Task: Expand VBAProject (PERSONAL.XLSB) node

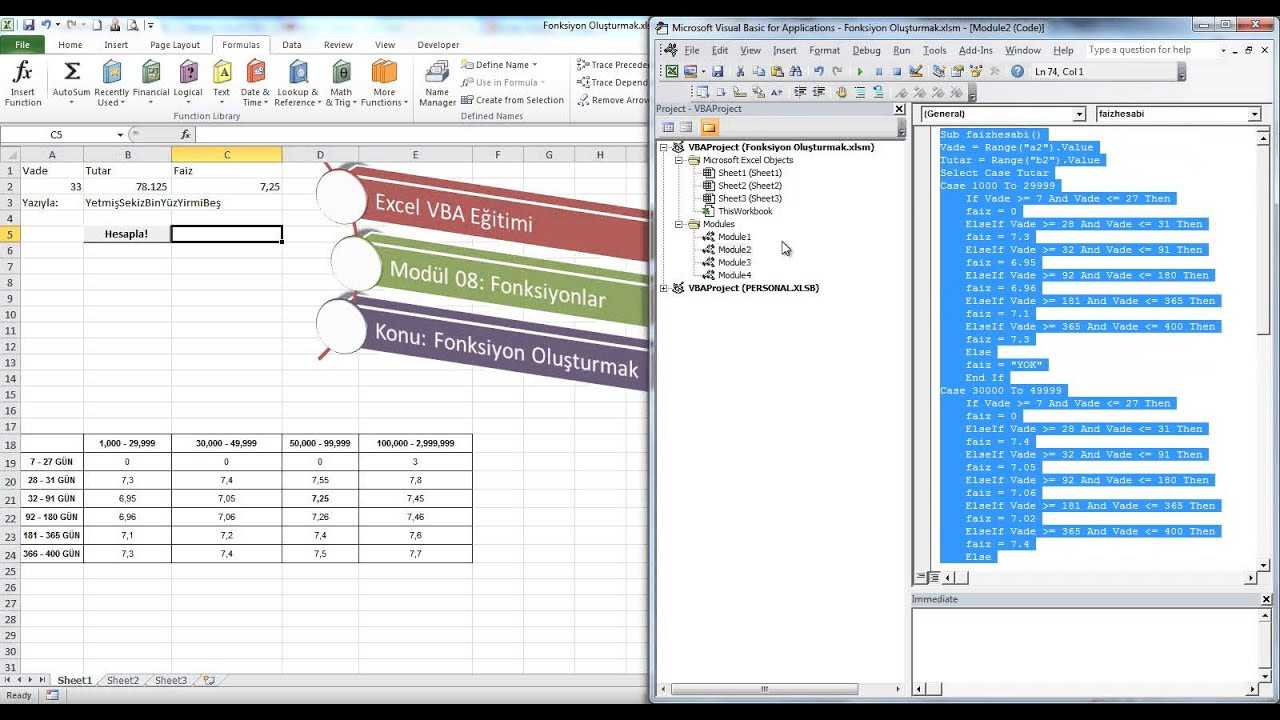Action: (x=664, y=288)
